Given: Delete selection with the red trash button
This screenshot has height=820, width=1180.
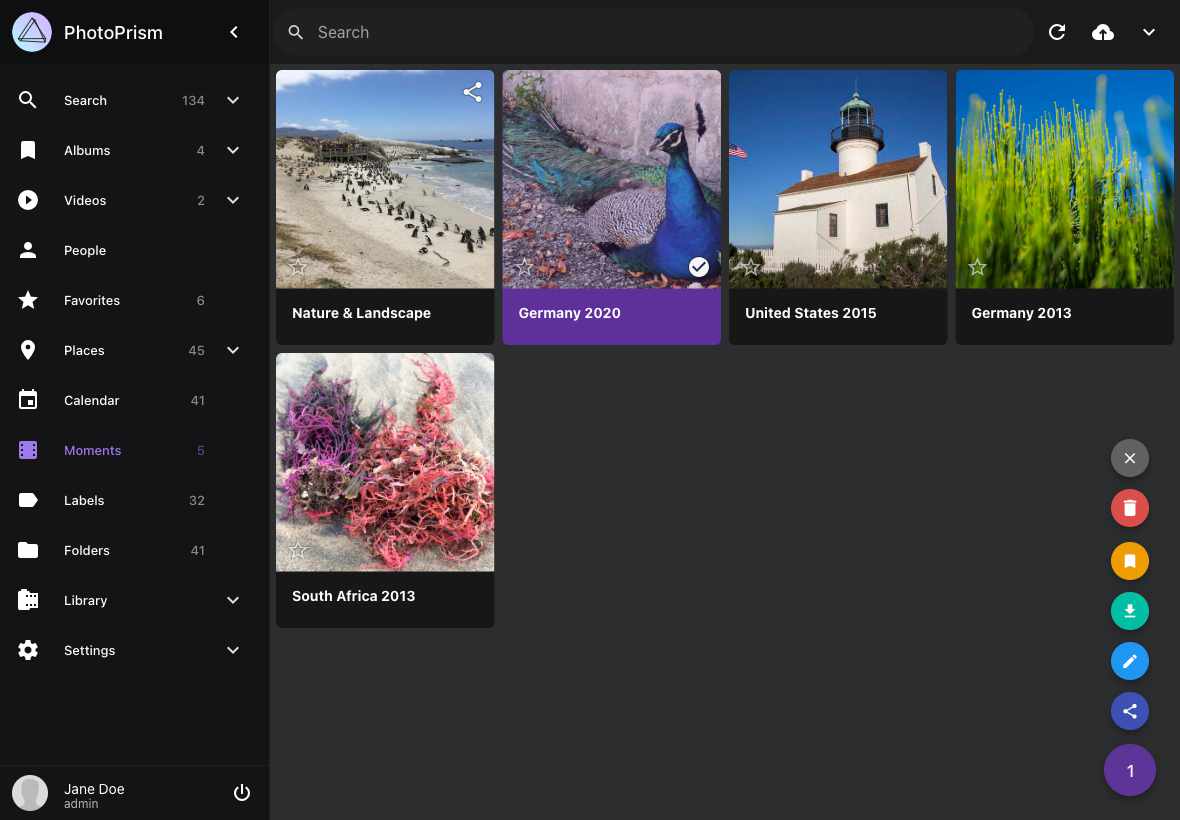Looking at the screenshot, I should click(1130, 509).
